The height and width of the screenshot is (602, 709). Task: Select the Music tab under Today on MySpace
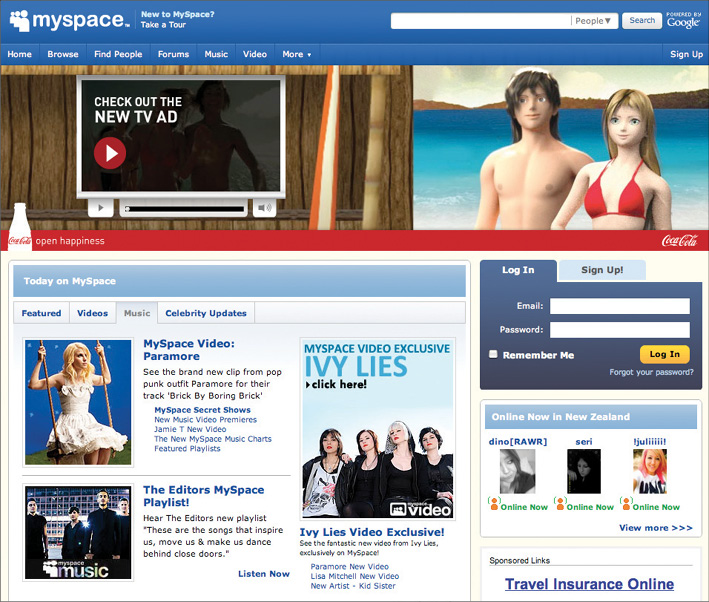pos(137,313)
